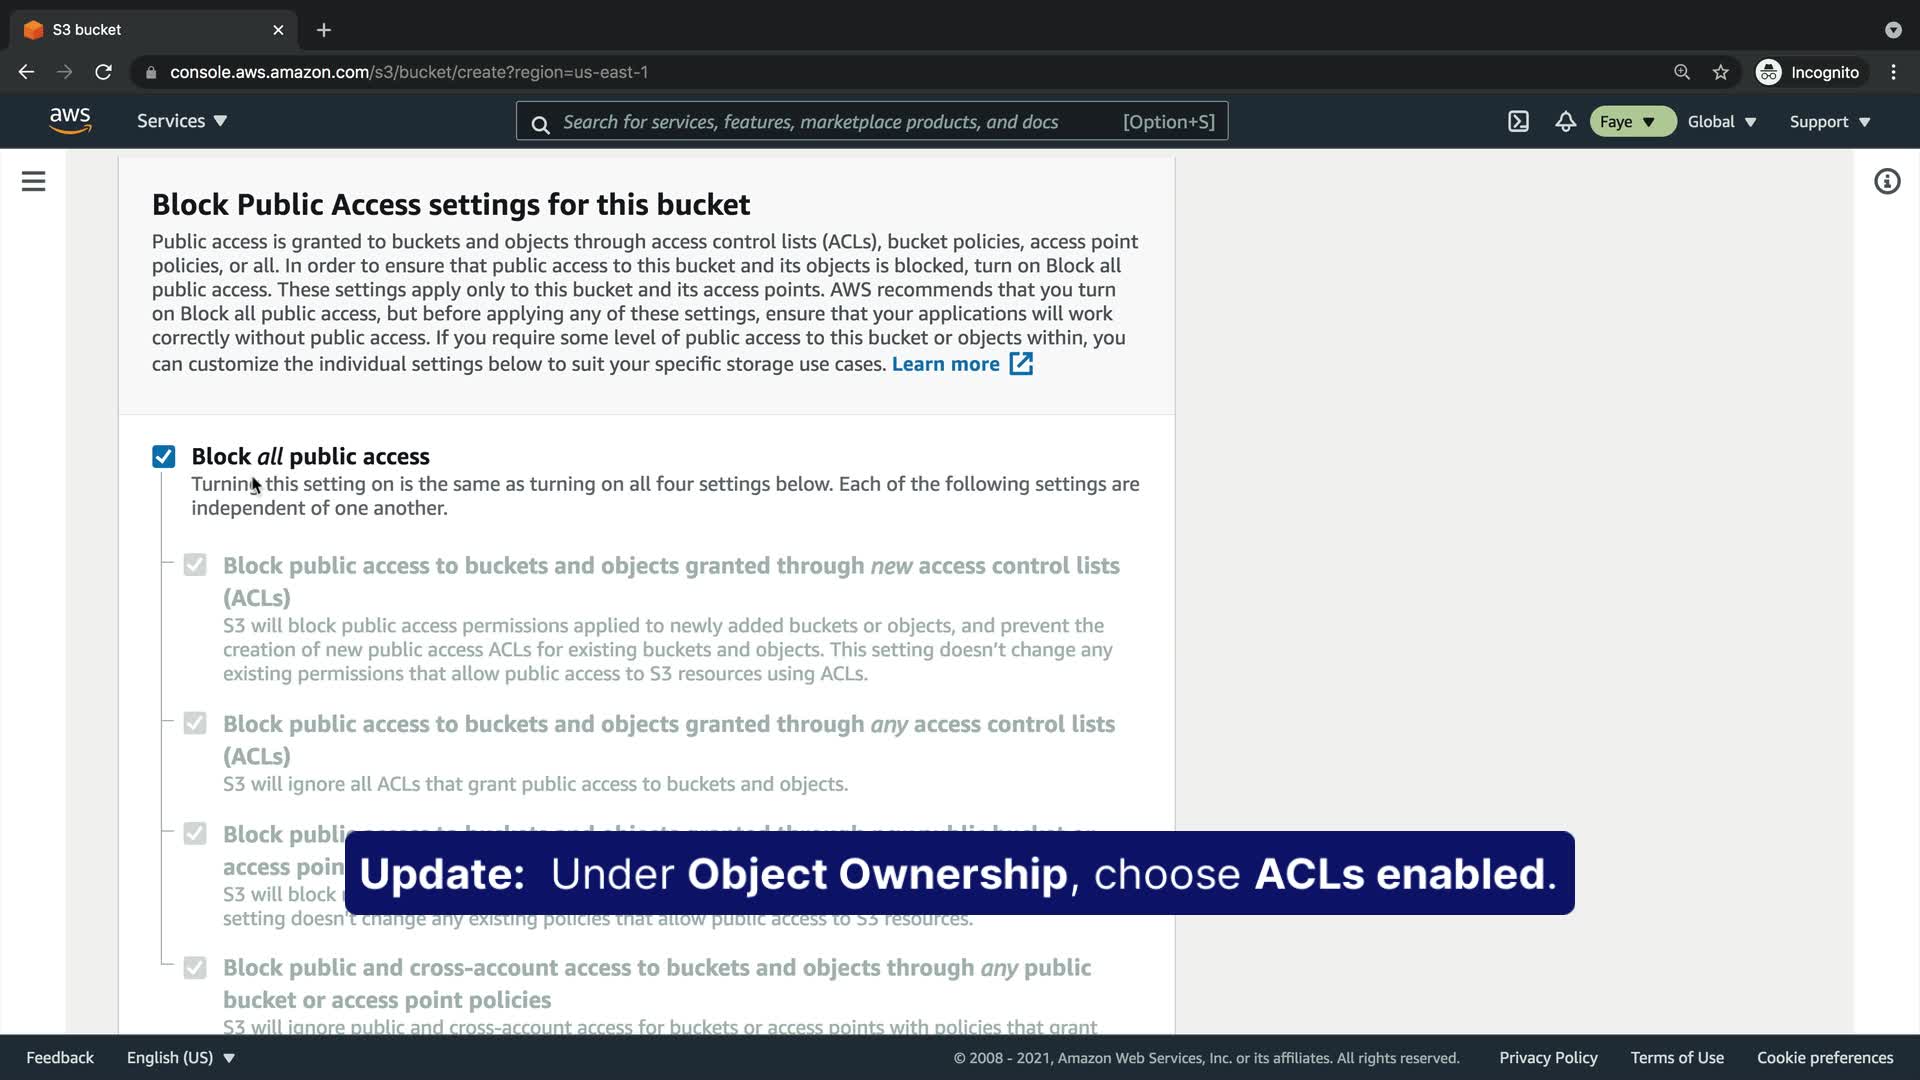Screen dimensions: 1920x1080
Task: Click the browser zoom magnifier icon
Action: pos(1681,72)
